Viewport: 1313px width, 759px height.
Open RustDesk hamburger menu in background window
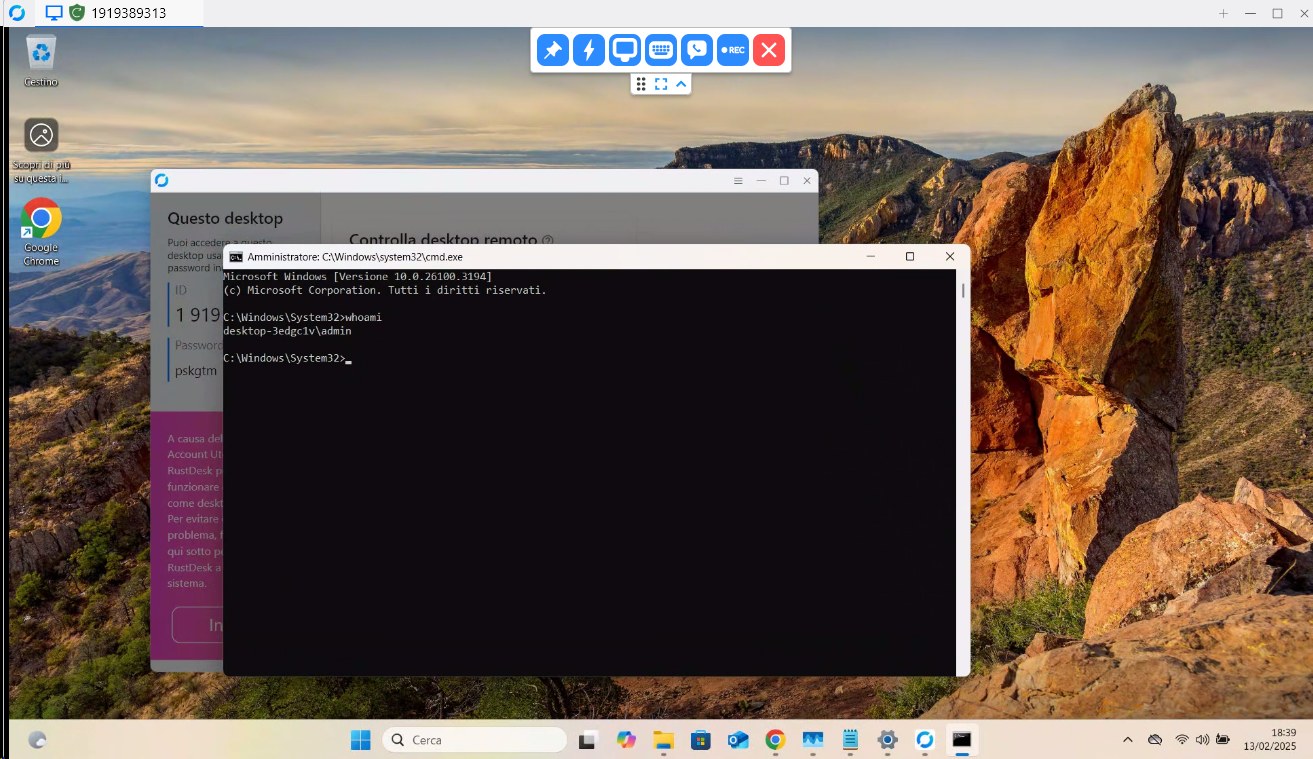738,181
